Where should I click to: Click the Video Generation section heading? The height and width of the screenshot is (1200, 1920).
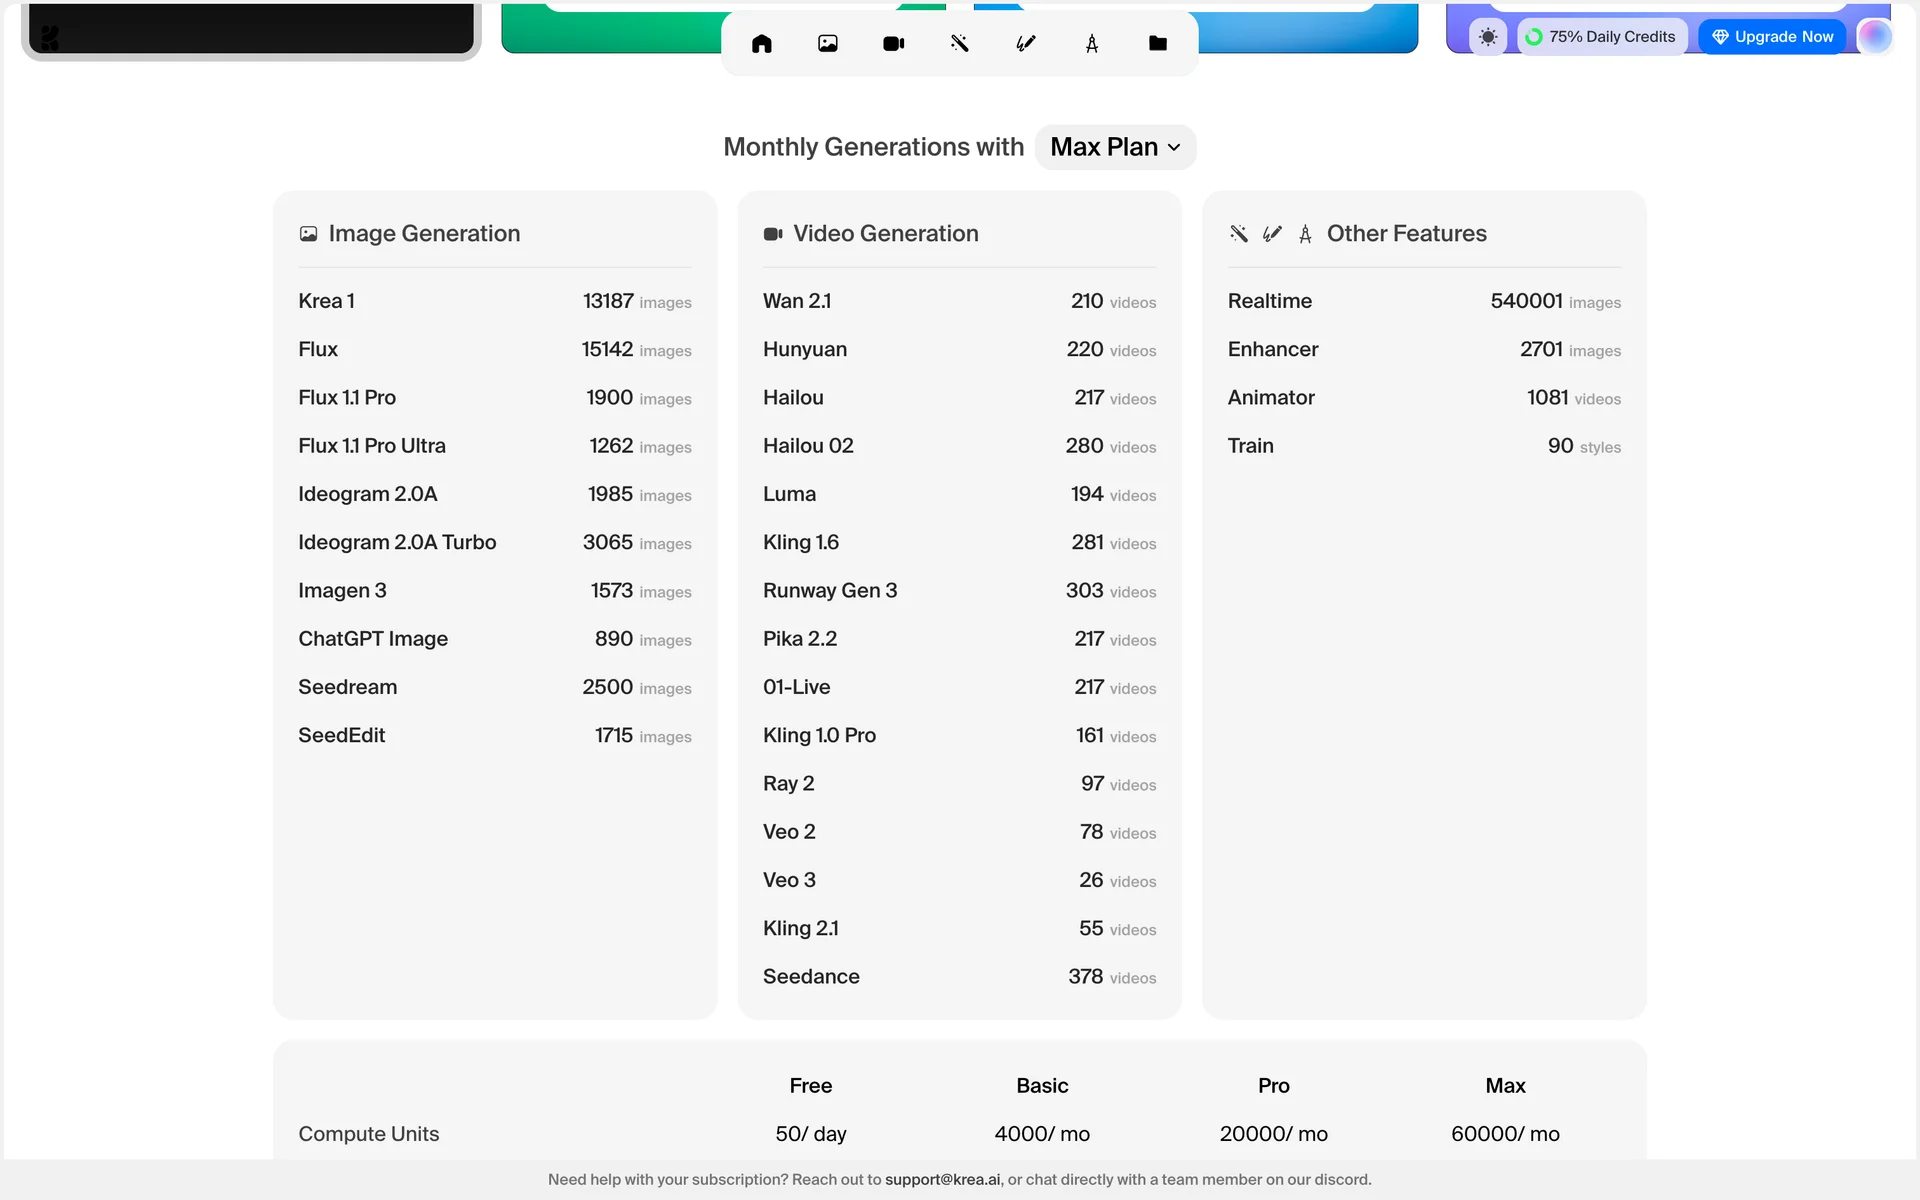point(885,233)
